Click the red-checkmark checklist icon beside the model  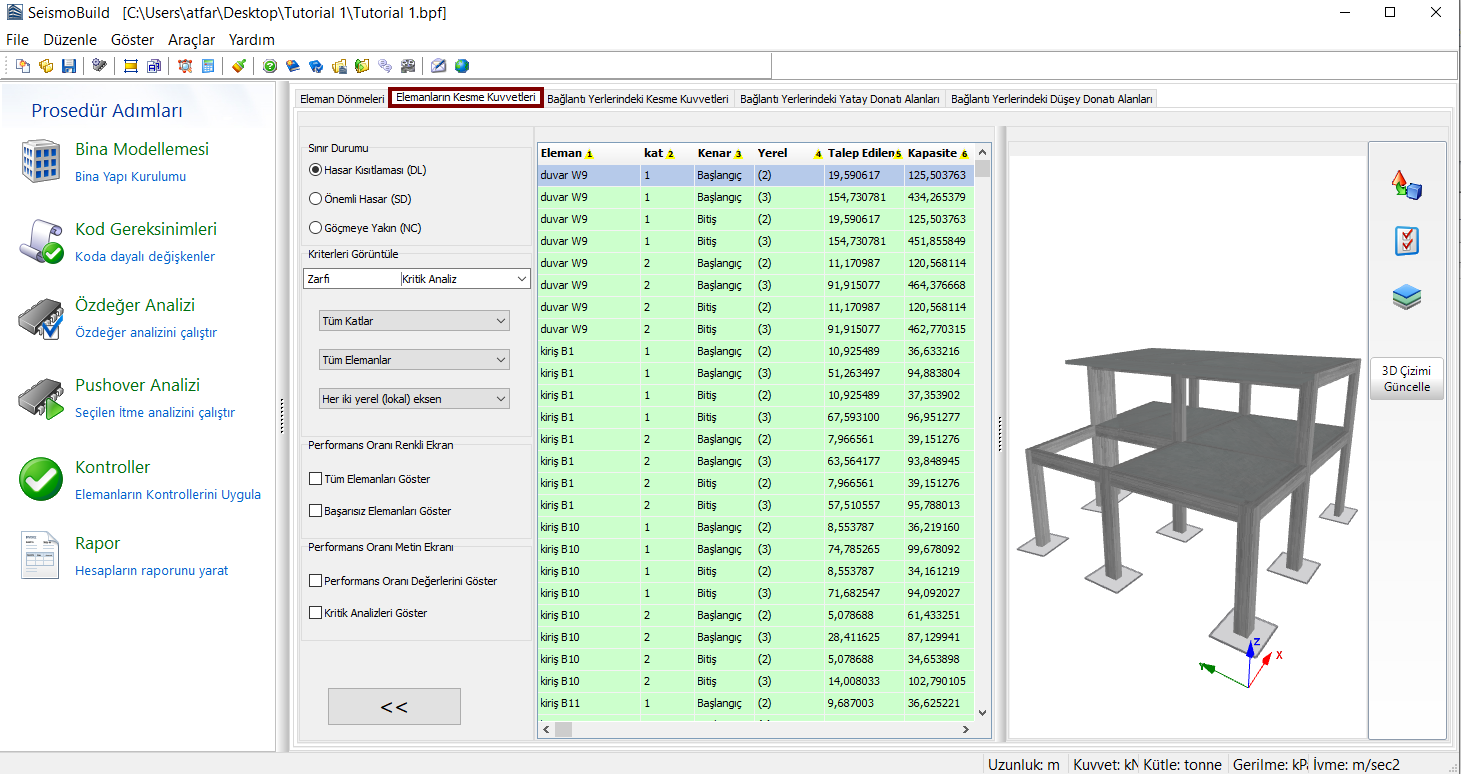(1406, 241)
